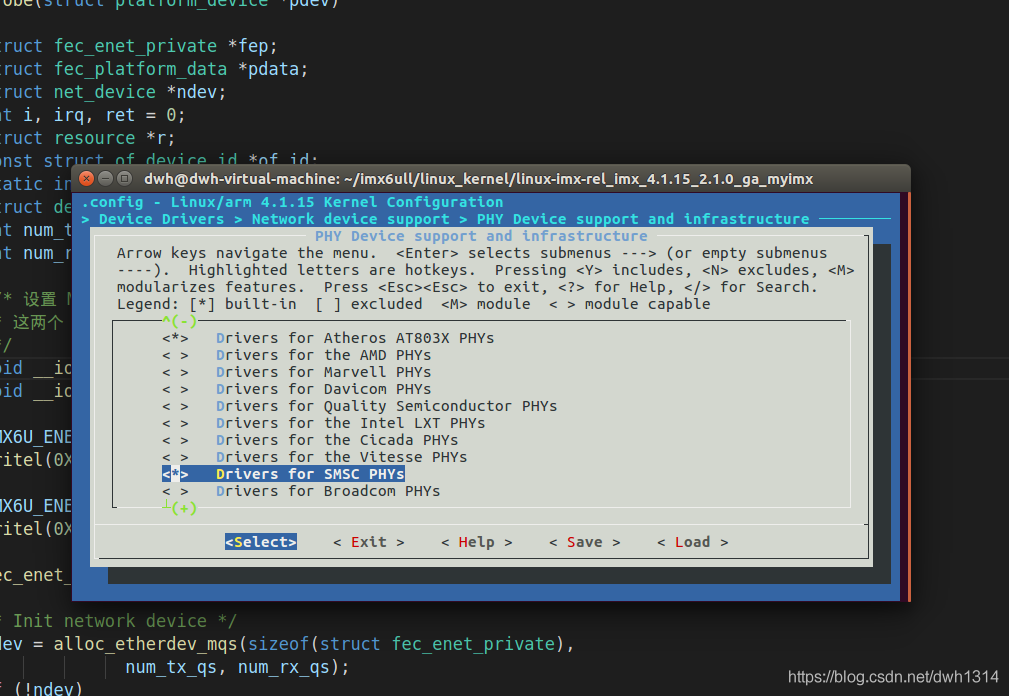Click 'irq, ret = 0;' line in editor

click(120, 115)
